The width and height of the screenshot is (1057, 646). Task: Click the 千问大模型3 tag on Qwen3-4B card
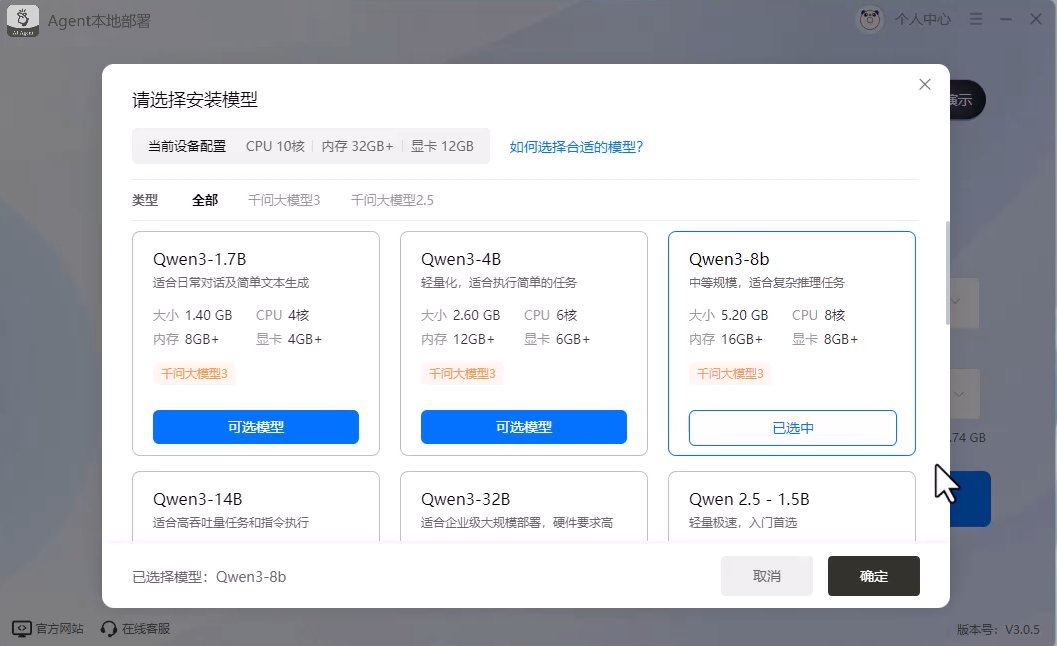(462, 374)
